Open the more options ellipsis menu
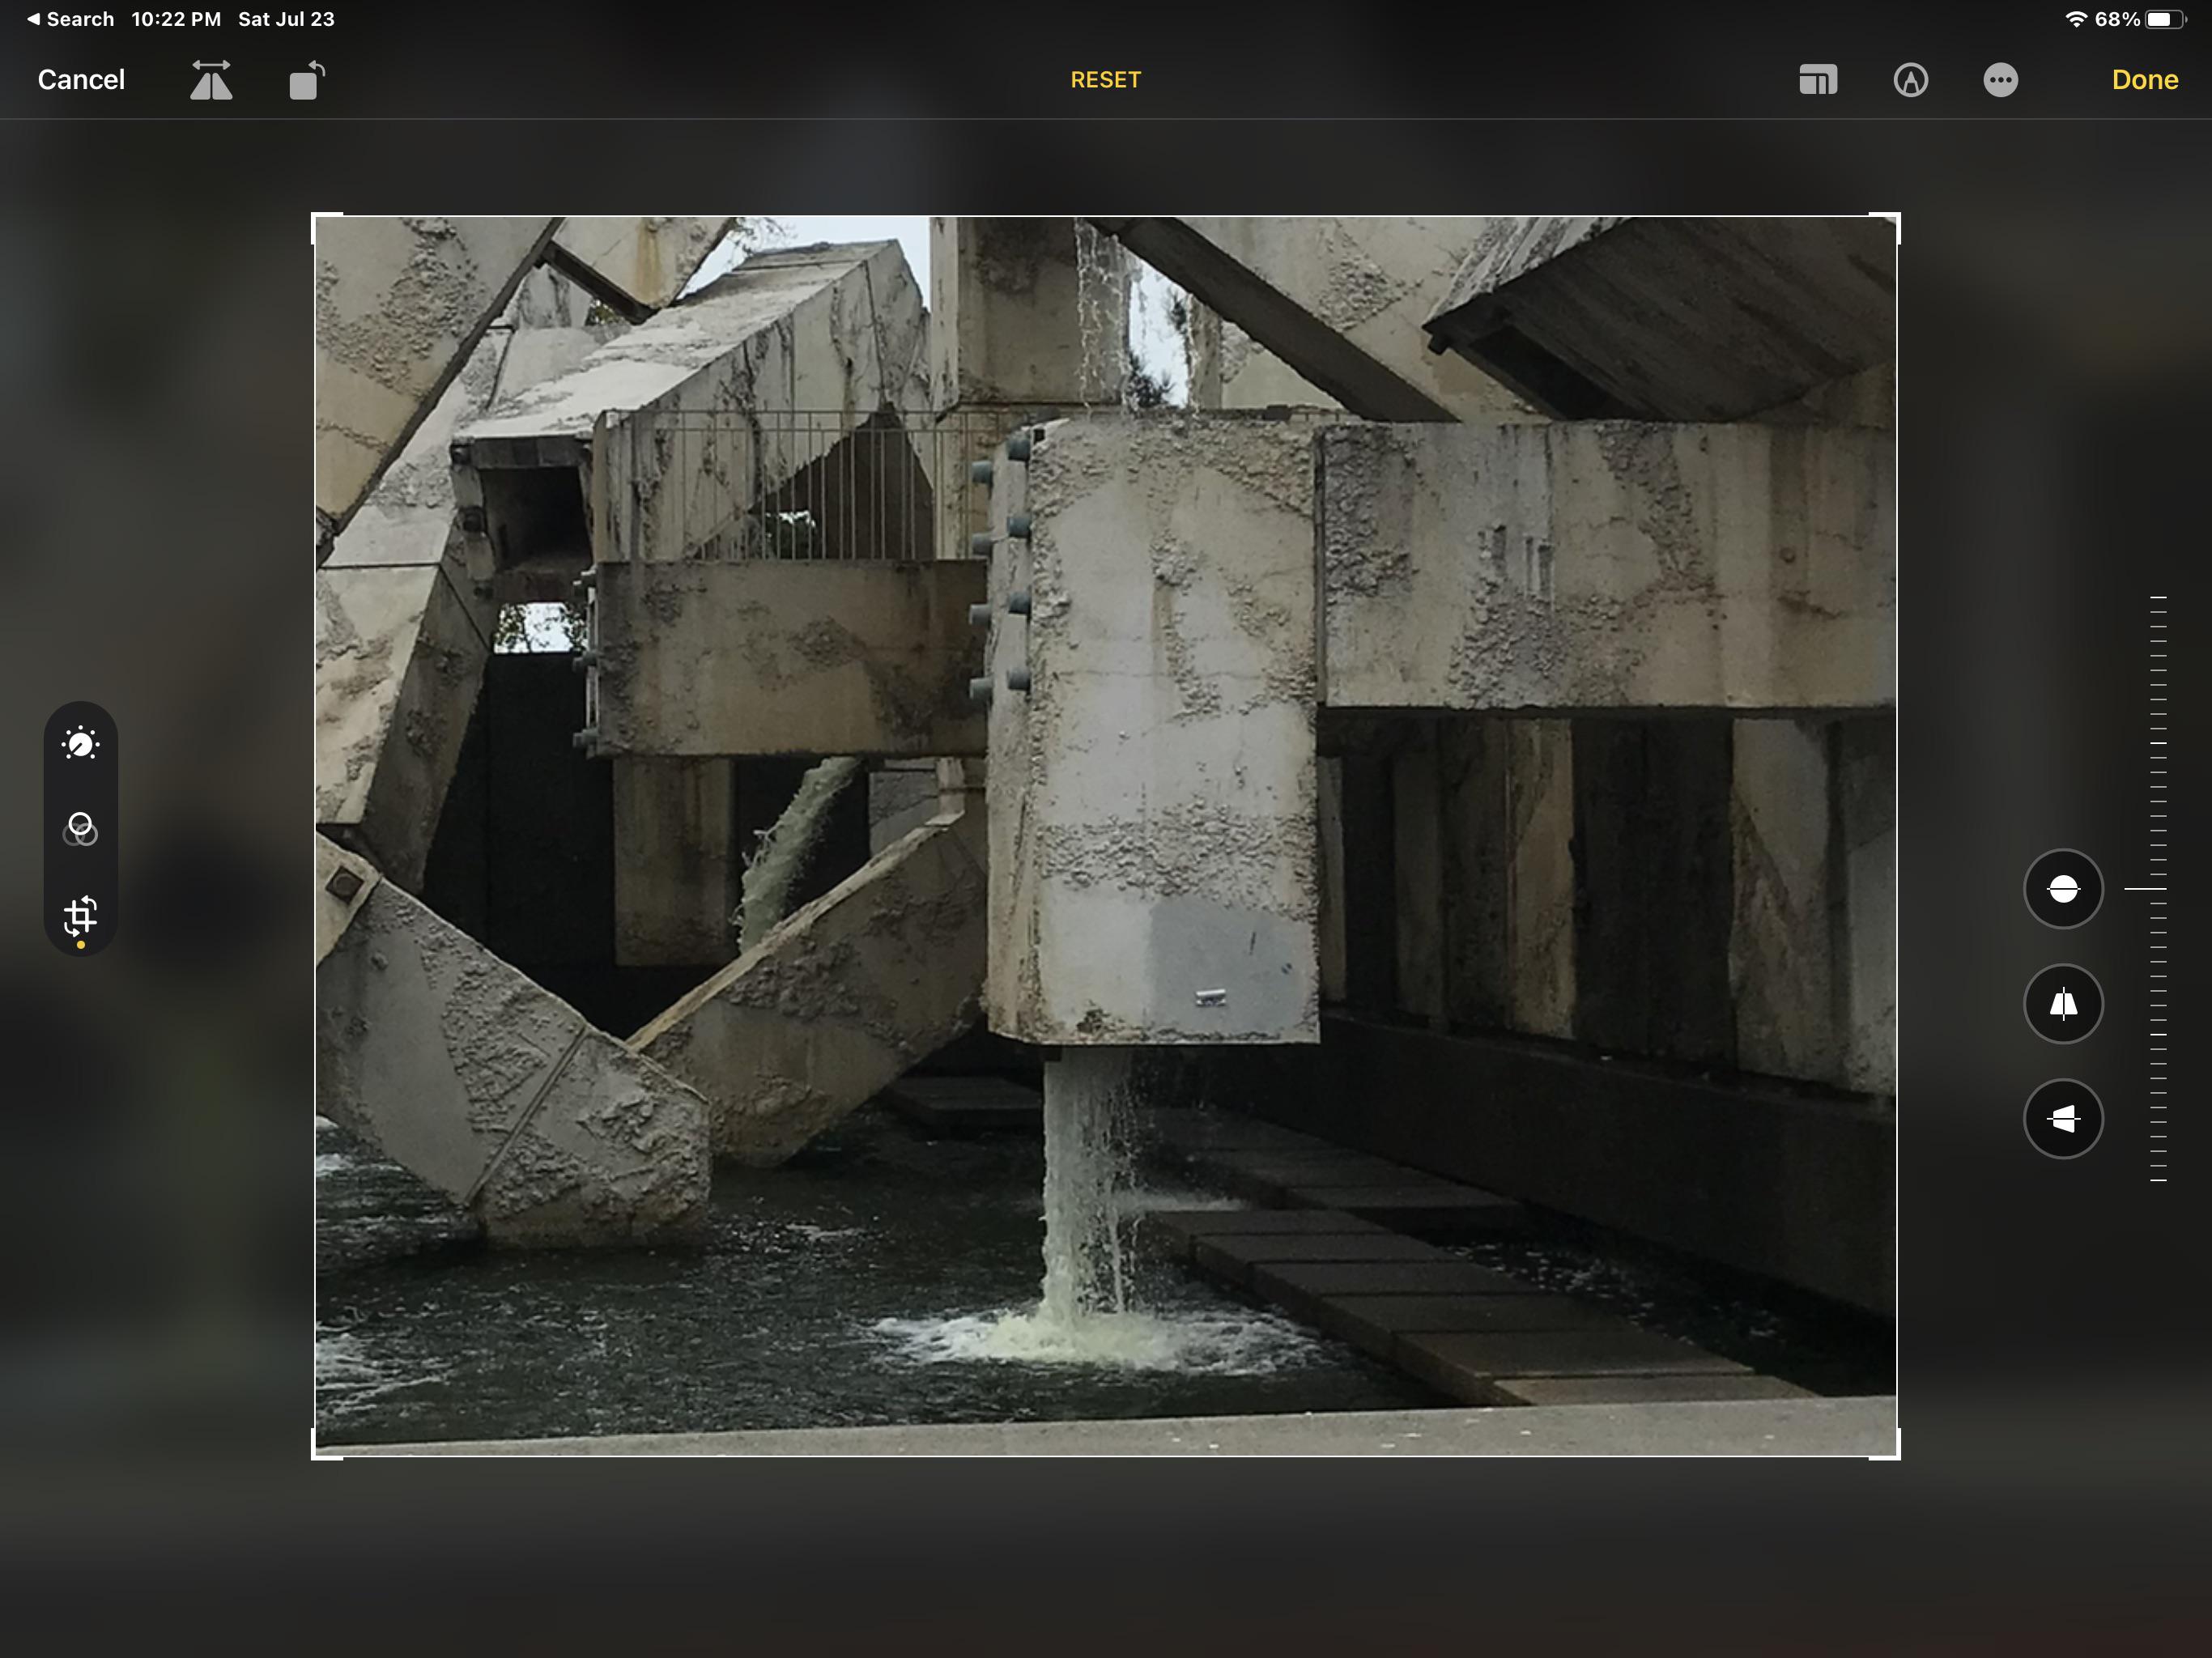 (x=2000, y=80)
